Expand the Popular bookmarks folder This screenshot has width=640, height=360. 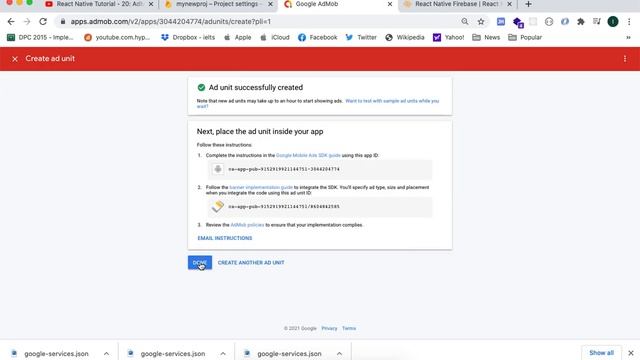[x=525, y=38]
